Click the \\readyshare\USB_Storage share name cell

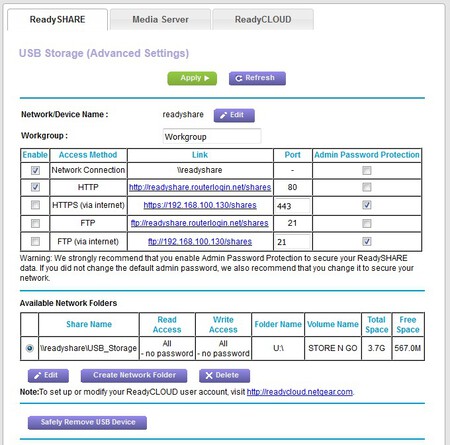coord(89,348)
